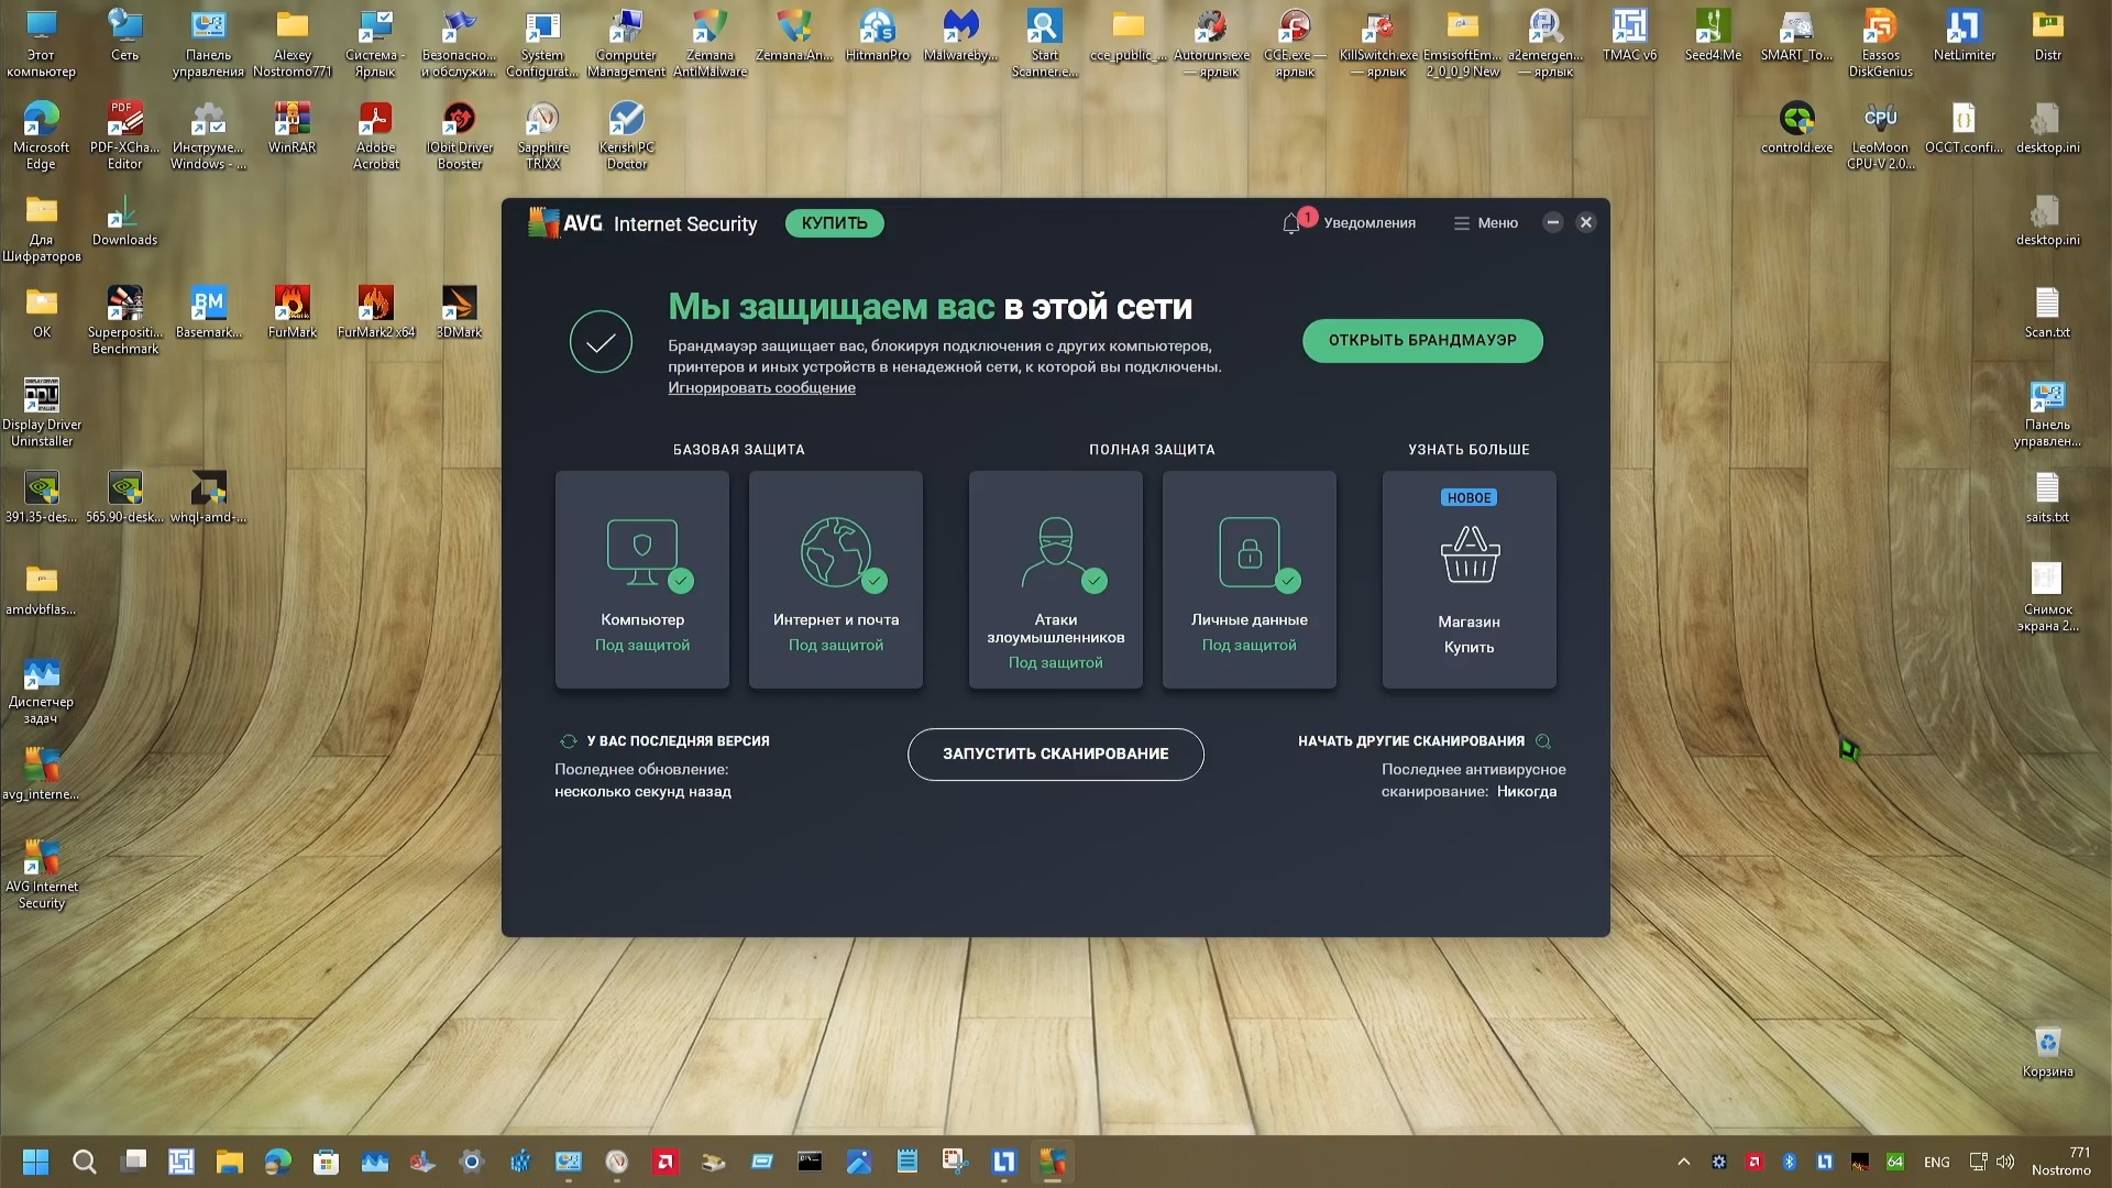Select the Adobe Acrobat desktop icon
Screen dimensions: 2112x1188
(x=376, y=136)
